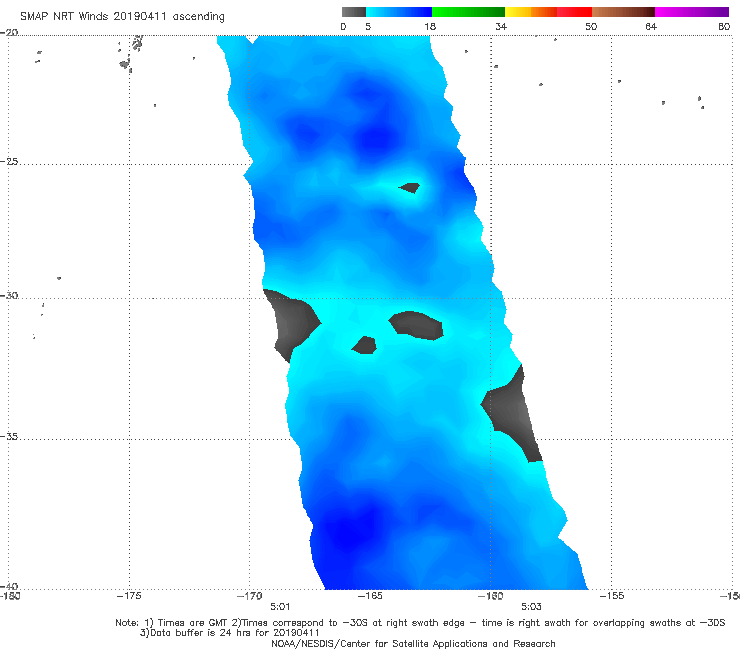Pick the magenta-purple 64-80 color bar segment
Viewport: 740px width, 650px height.
692,12
